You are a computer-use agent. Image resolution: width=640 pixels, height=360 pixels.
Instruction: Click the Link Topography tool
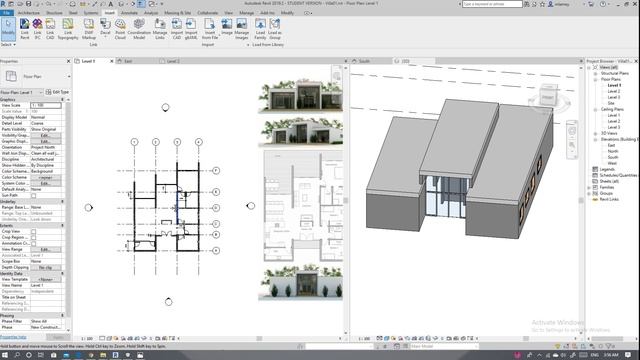68,29
